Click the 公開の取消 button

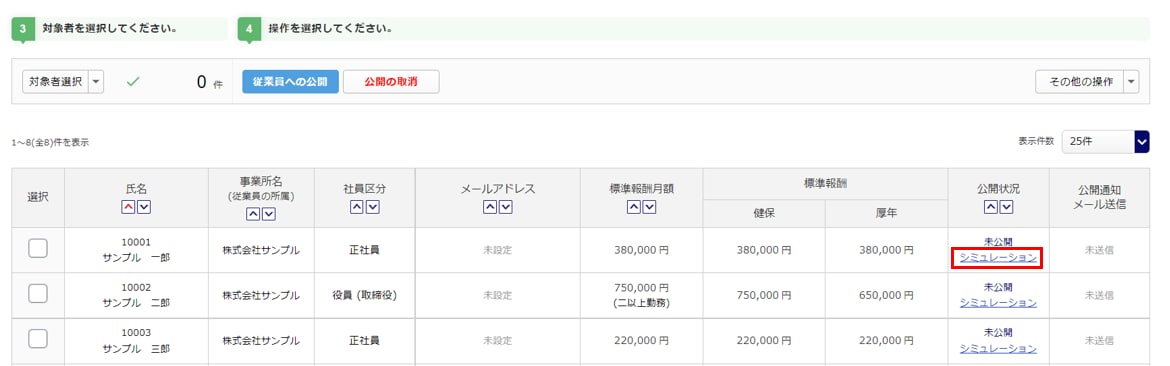pyautogui.click(x=391, y=82)
